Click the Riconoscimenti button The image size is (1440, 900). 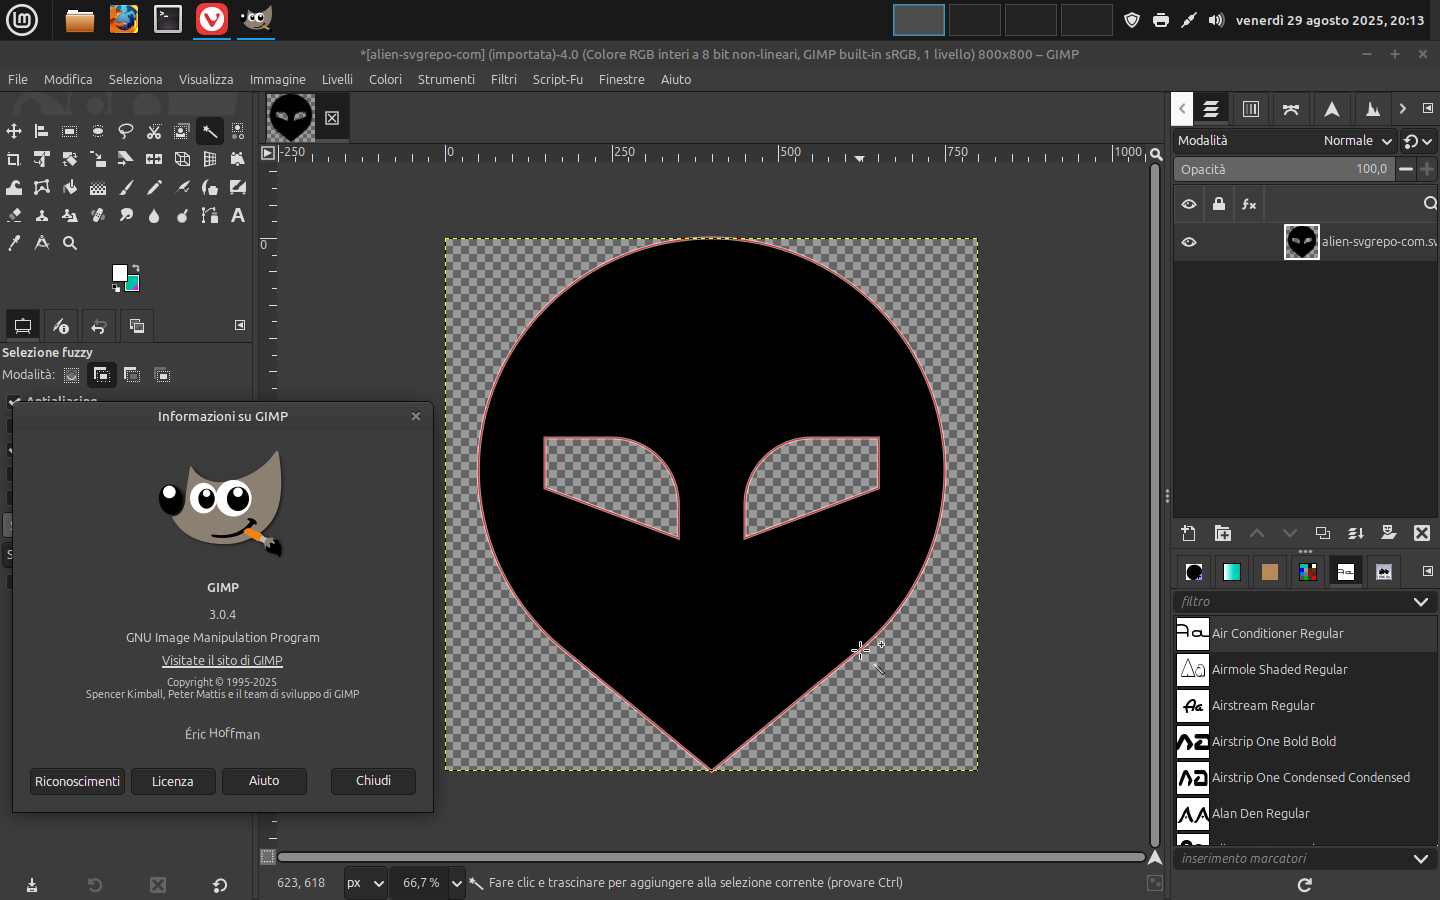[x=77, y=781]
